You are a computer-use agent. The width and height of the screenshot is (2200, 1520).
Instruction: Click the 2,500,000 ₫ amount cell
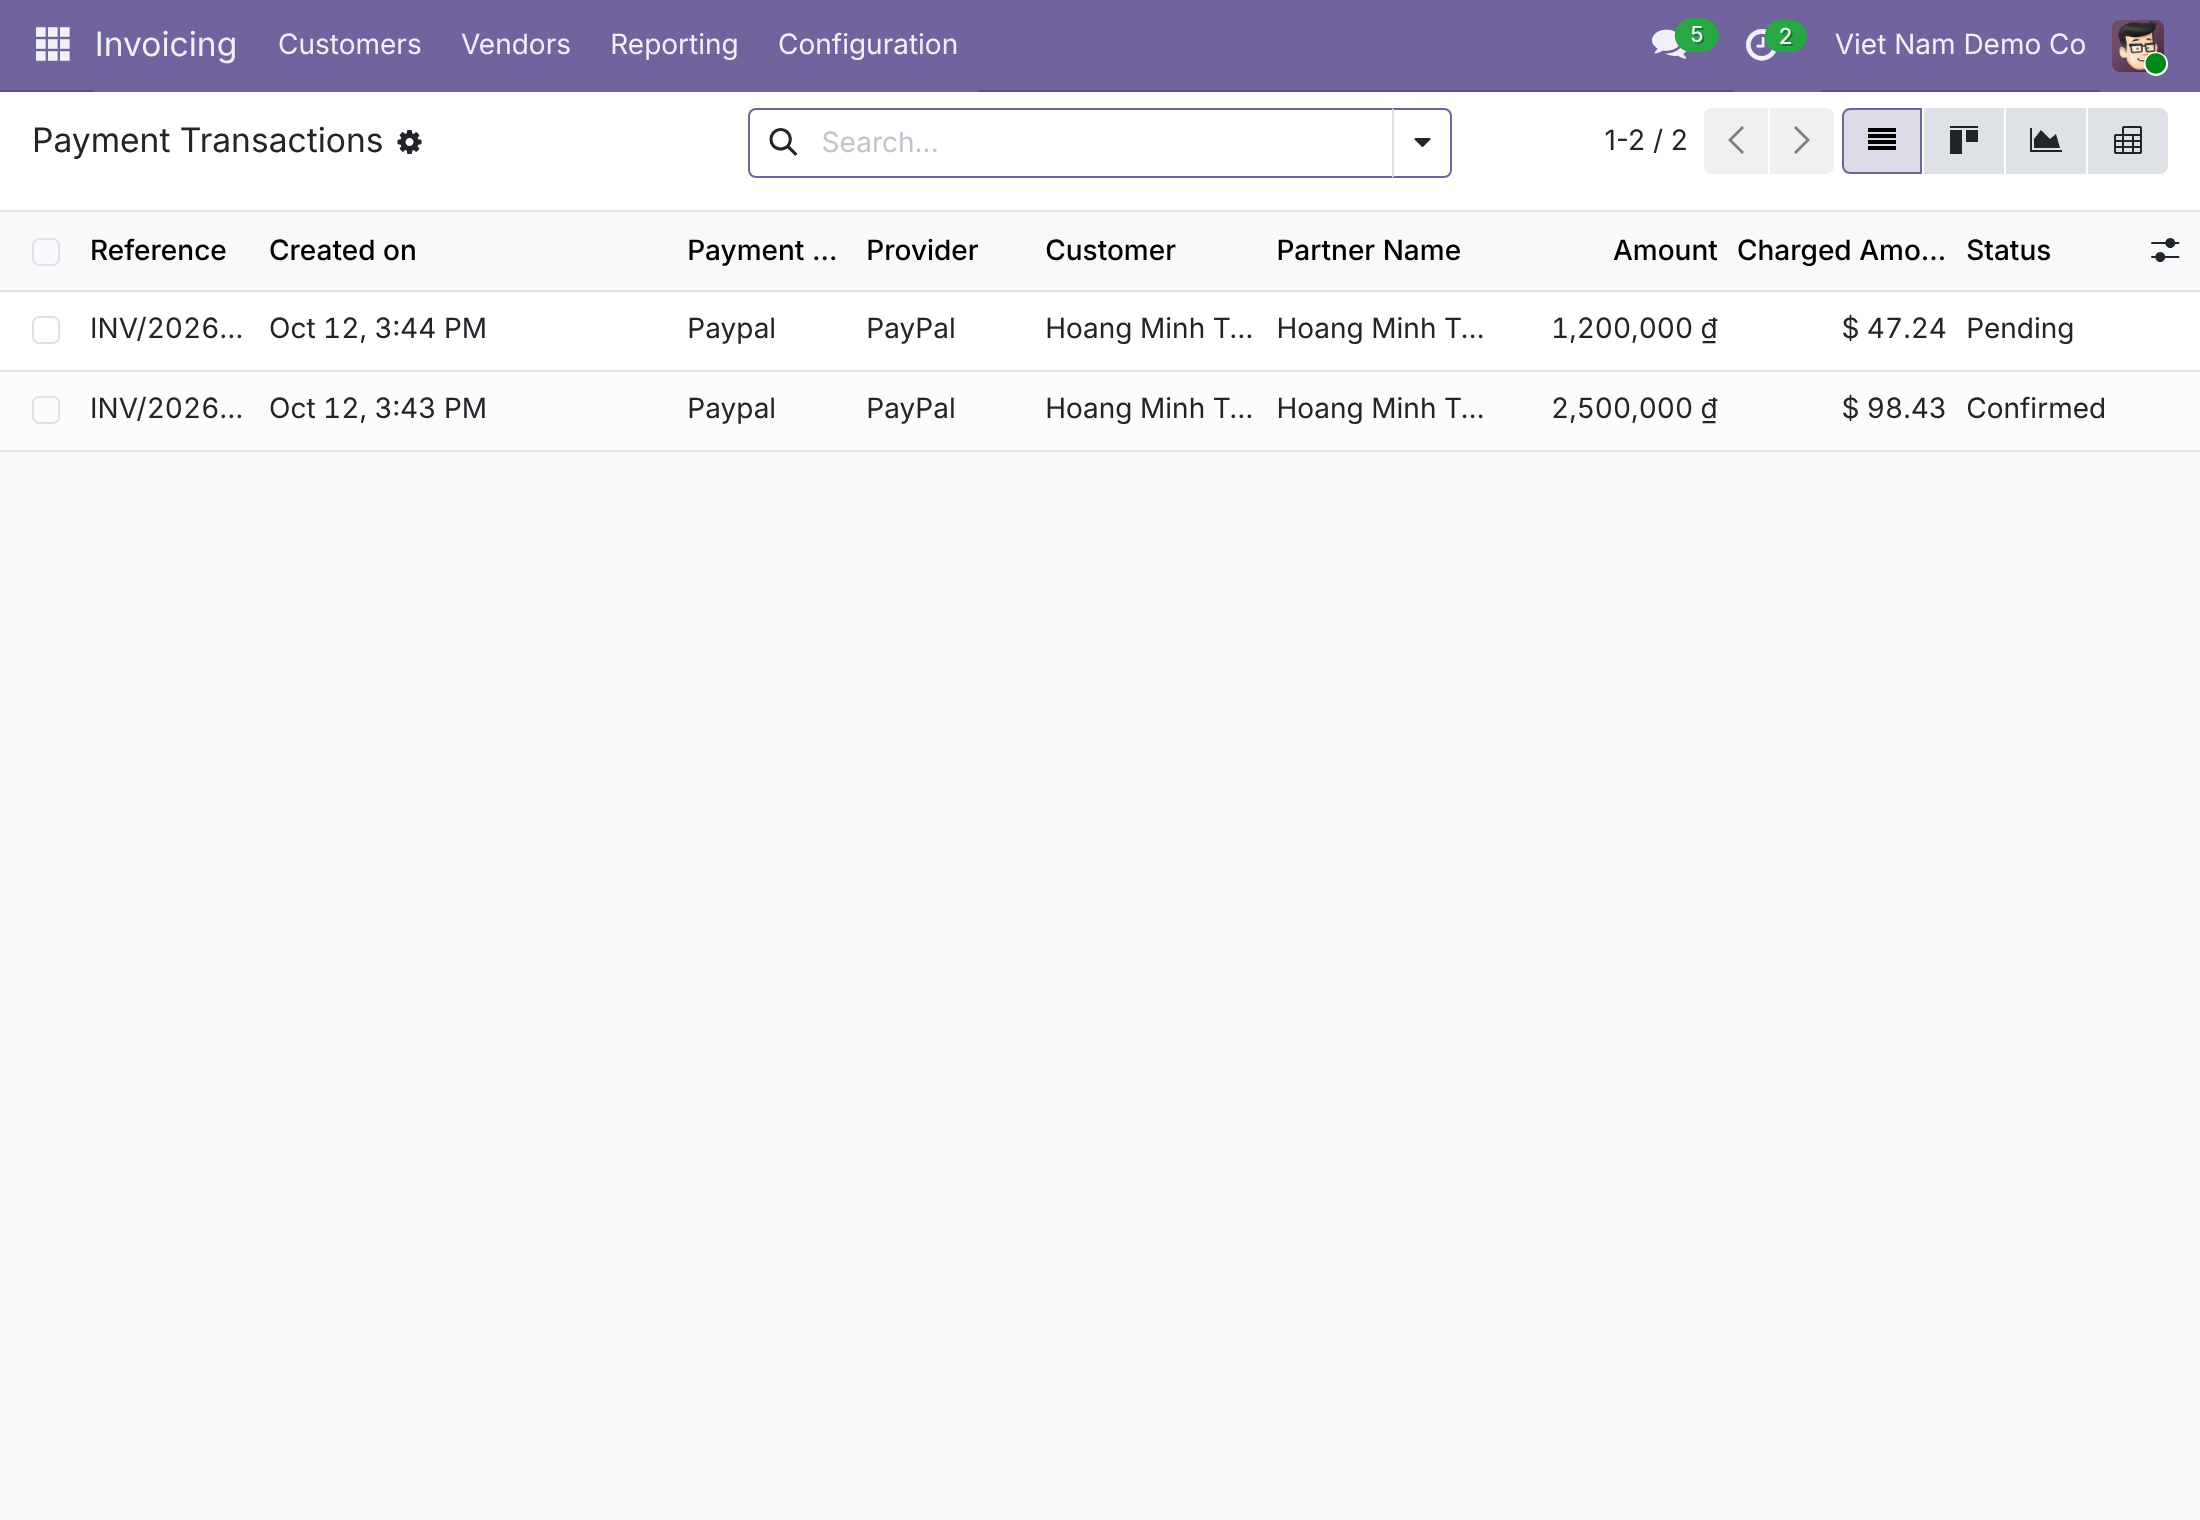coord(1634,409)
